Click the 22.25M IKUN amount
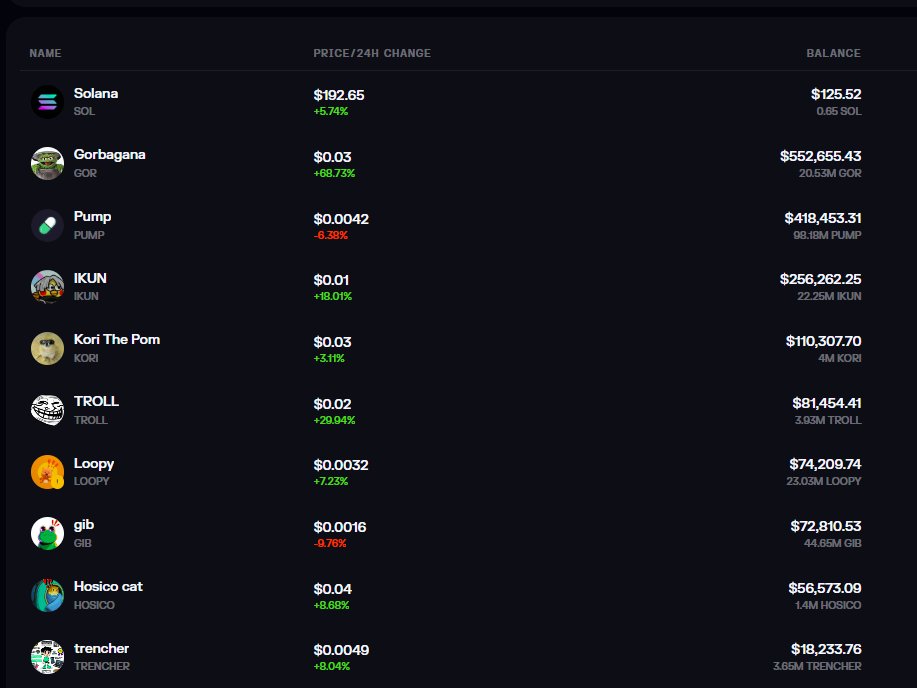The height and width of the screenshot is (688, 917). [829, 297]
